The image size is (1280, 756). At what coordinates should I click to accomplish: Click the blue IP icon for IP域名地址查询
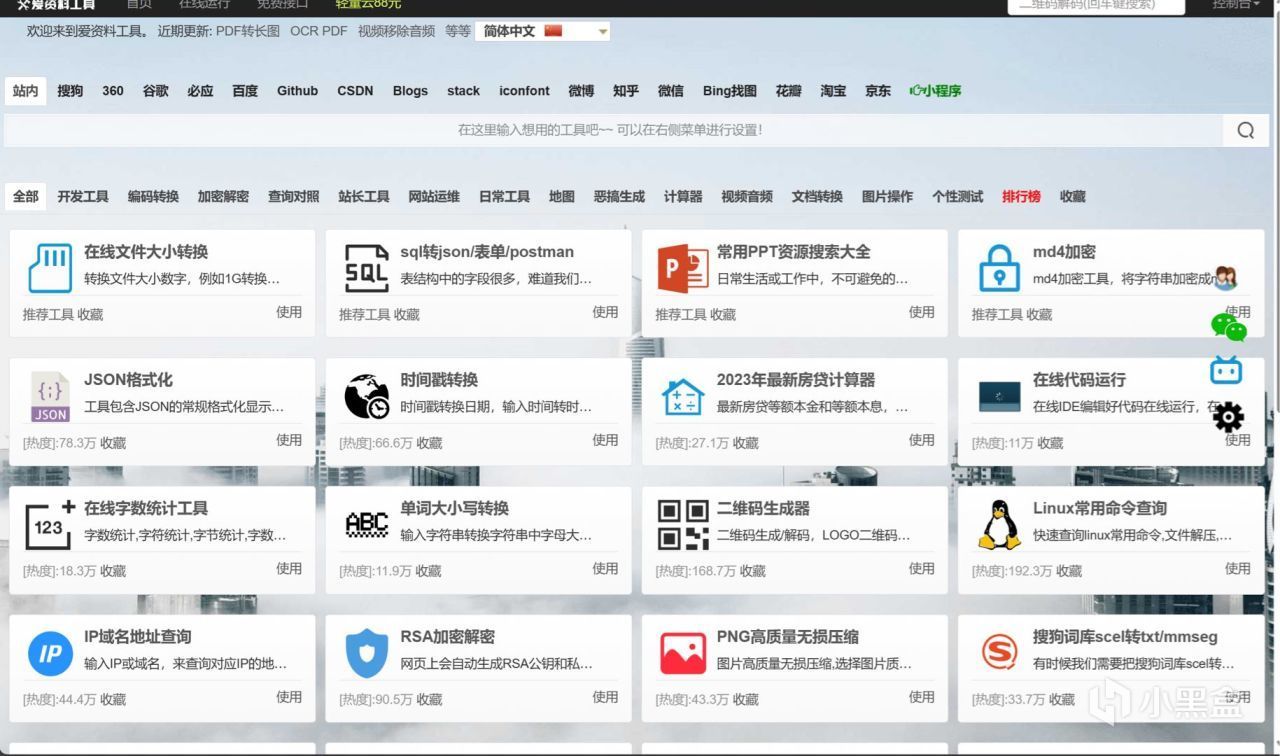[50, 653]
